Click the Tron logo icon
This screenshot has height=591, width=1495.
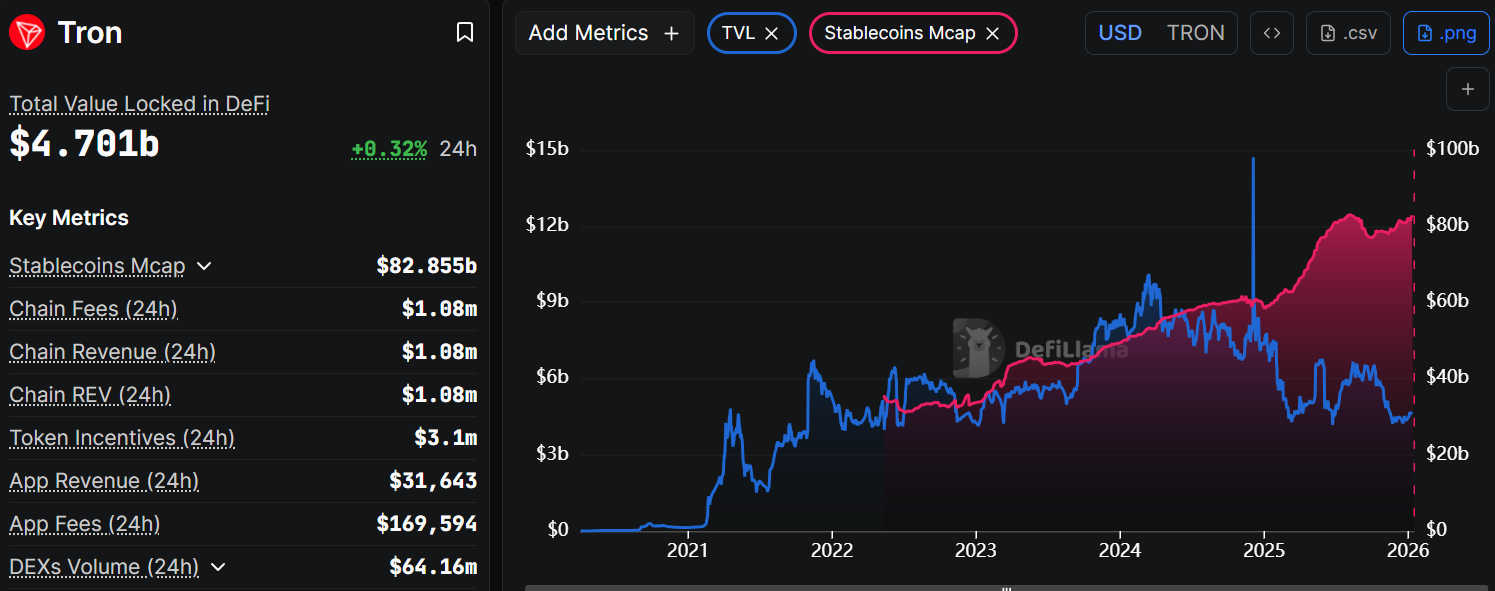point(26,33)
